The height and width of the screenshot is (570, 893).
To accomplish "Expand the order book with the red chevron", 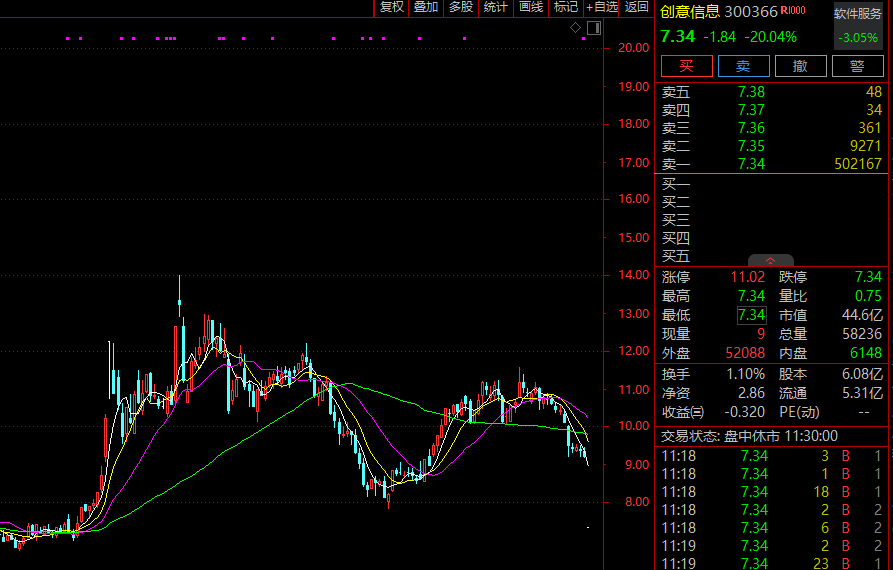I will 771,260.
